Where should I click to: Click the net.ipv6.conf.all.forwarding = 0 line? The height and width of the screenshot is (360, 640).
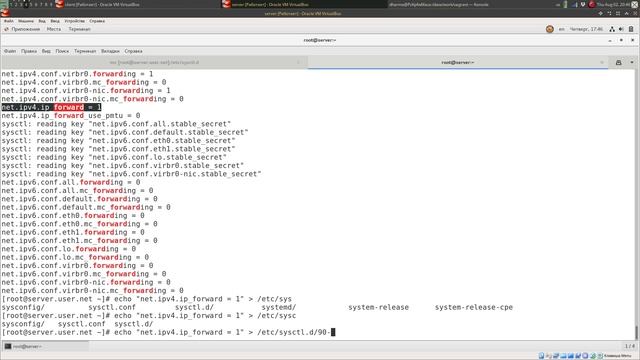point(71,182)
